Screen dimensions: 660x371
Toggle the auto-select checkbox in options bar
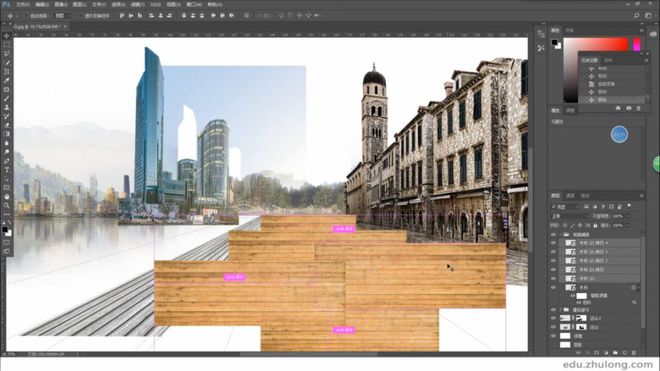[x=26, y=16]
